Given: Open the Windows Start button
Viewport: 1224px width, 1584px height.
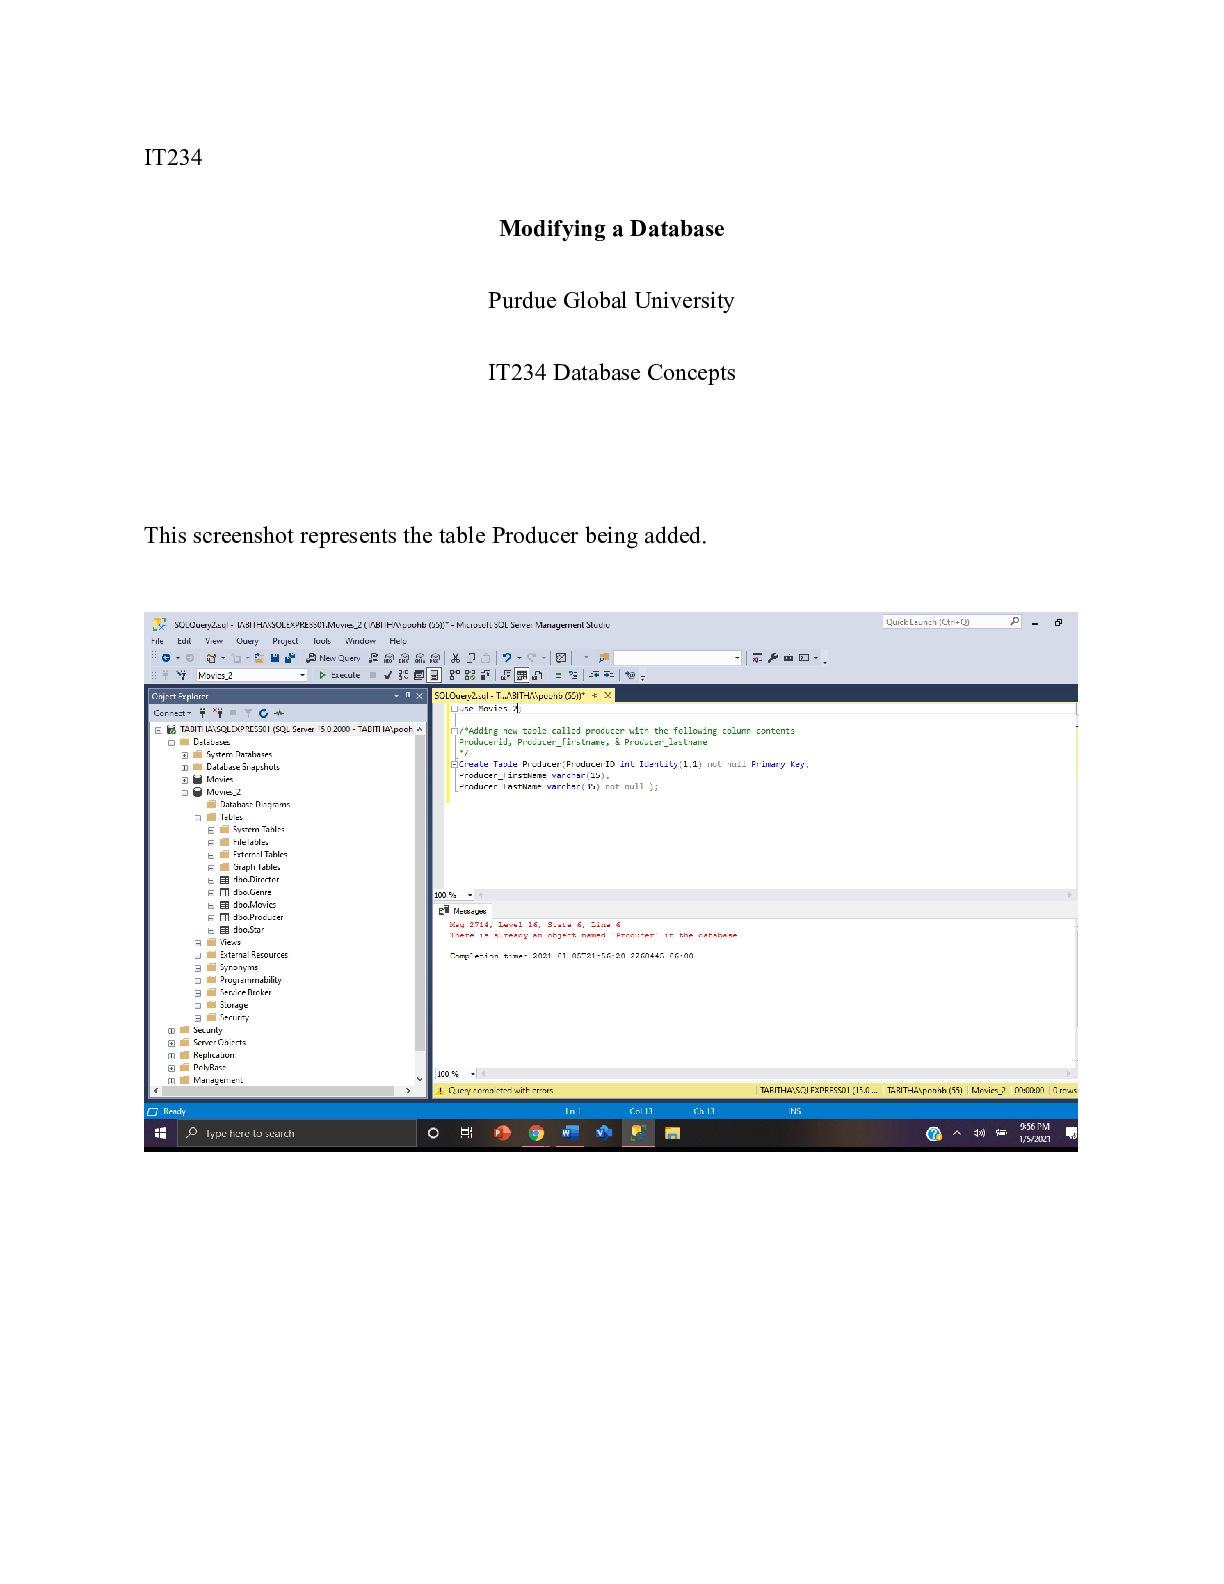Looking at the screenshot, I should 160,1133.
